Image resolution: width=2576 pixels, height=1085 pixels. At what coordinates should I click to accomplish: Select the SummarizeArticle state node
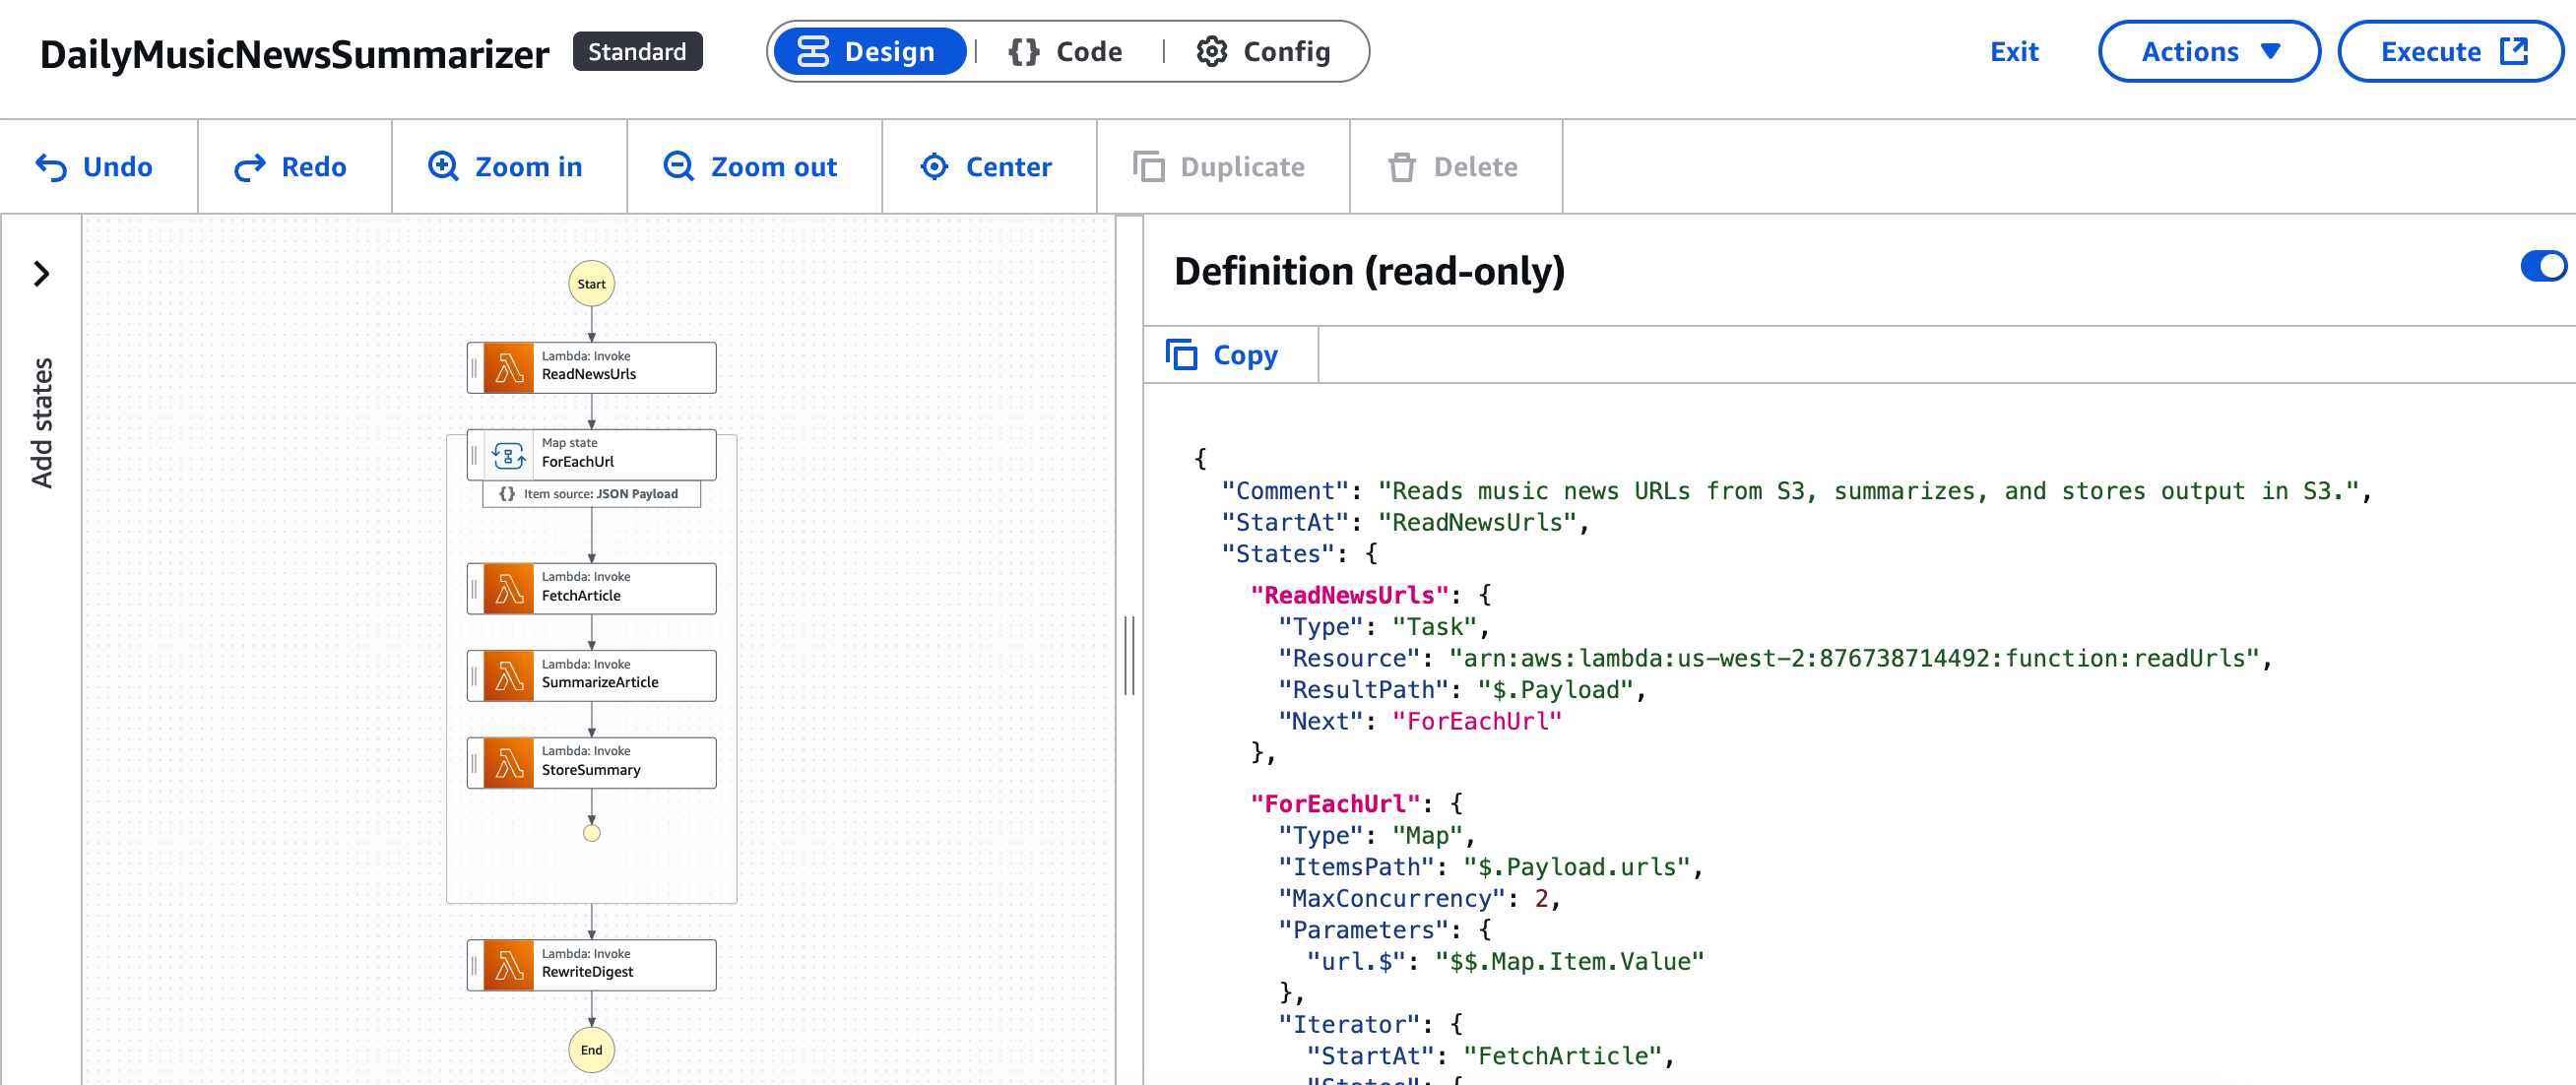(x=592, y=676)
